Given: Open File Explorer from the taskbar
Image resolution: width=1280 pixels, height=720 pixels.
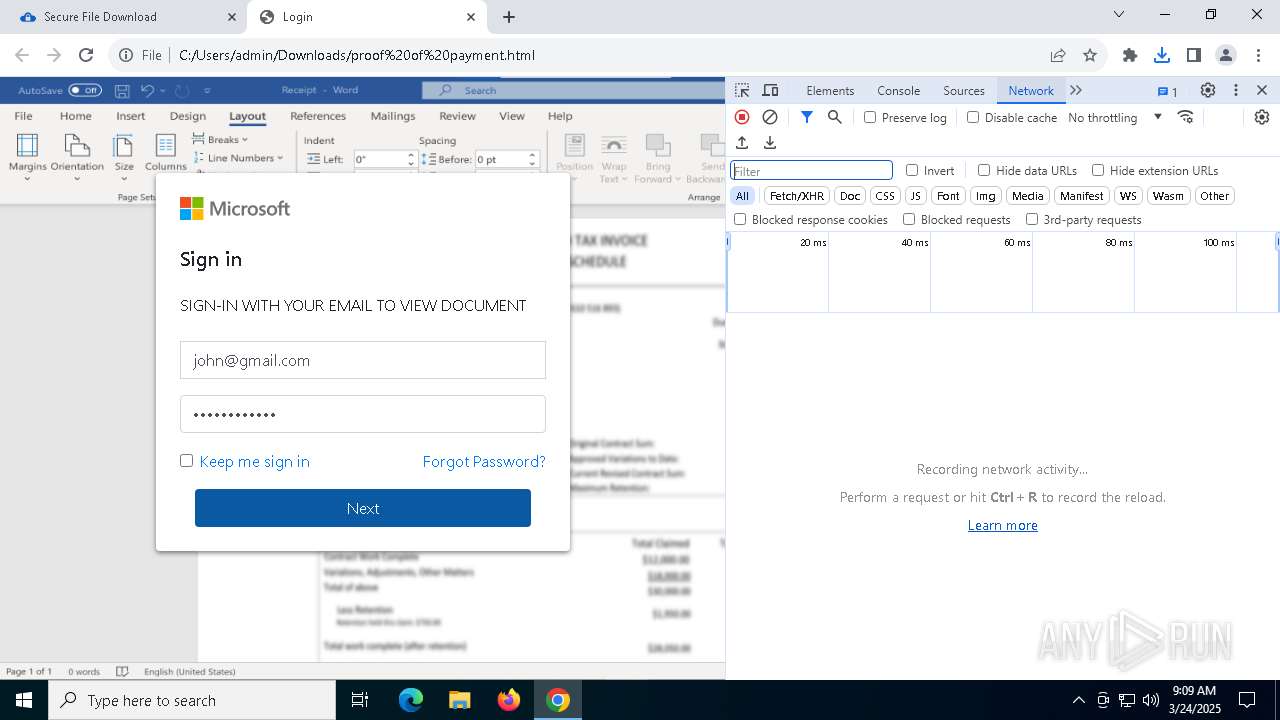Looking at the screenshot, I should [459, 700].
